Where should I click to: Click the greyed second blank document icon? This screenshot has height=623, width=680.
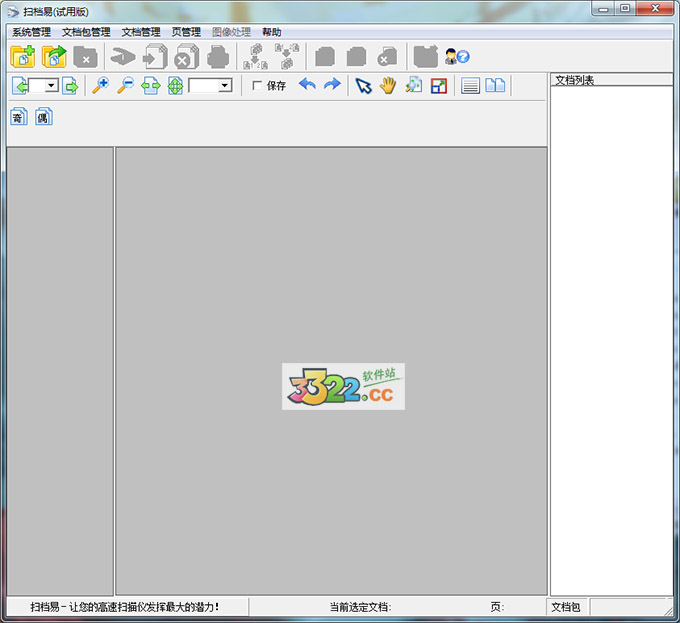(356, 56)
